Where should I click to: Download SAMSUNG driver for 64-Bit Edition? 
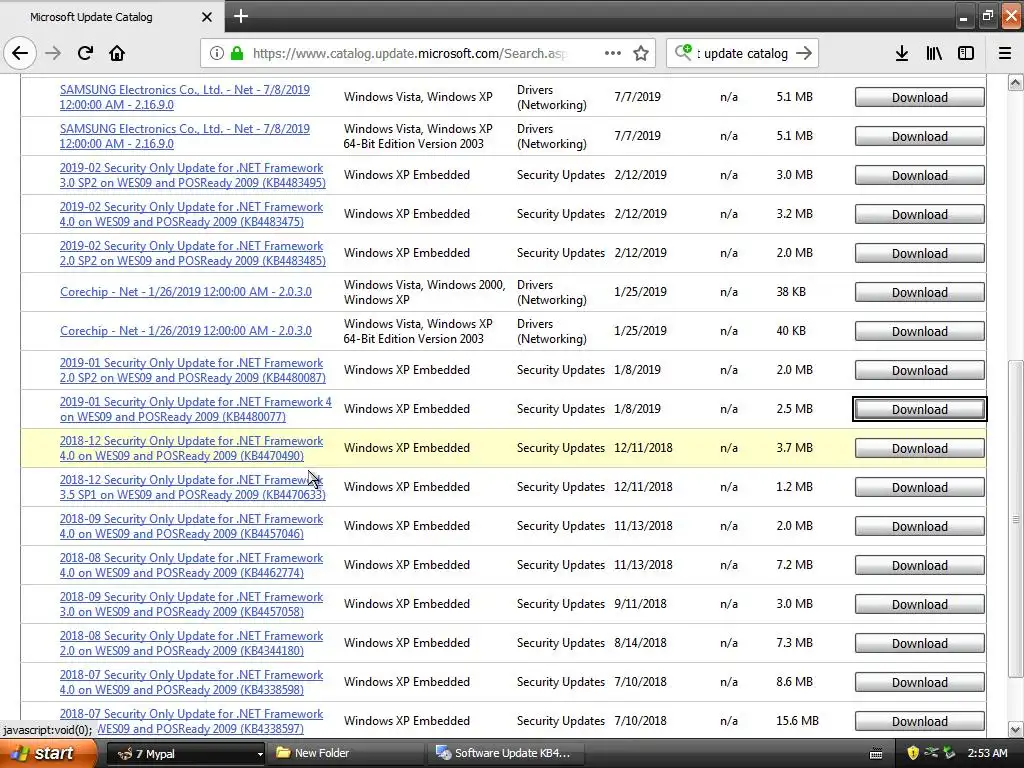(920, 136)
